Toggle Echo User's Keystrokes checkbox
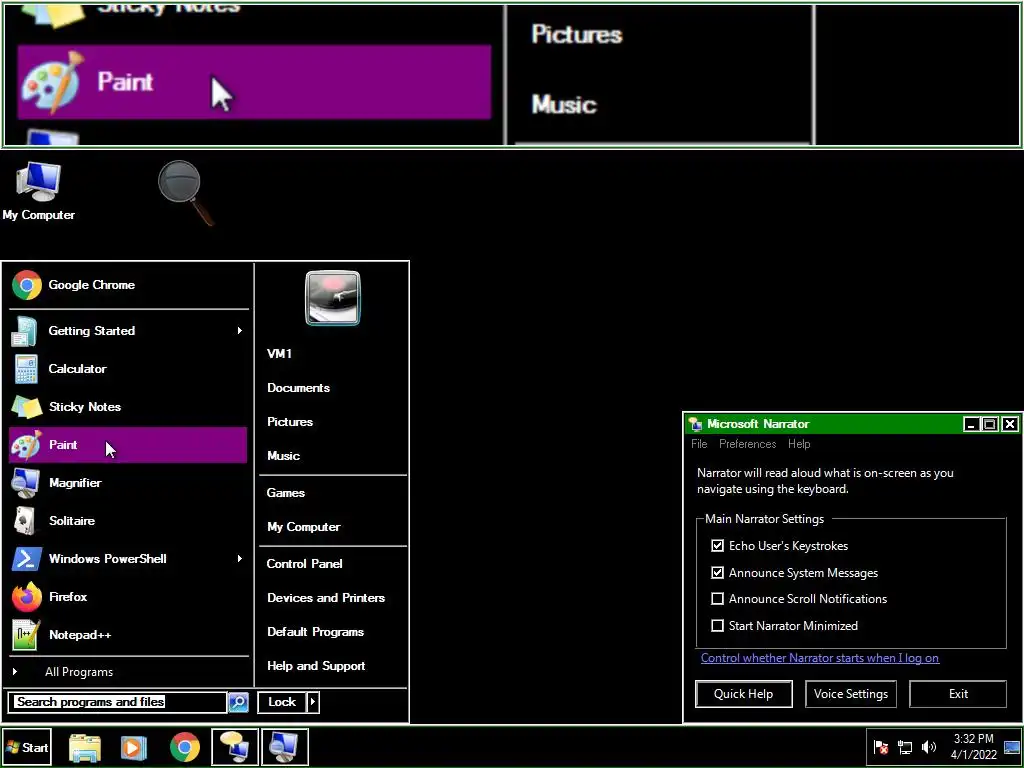 tap(718, 545)
